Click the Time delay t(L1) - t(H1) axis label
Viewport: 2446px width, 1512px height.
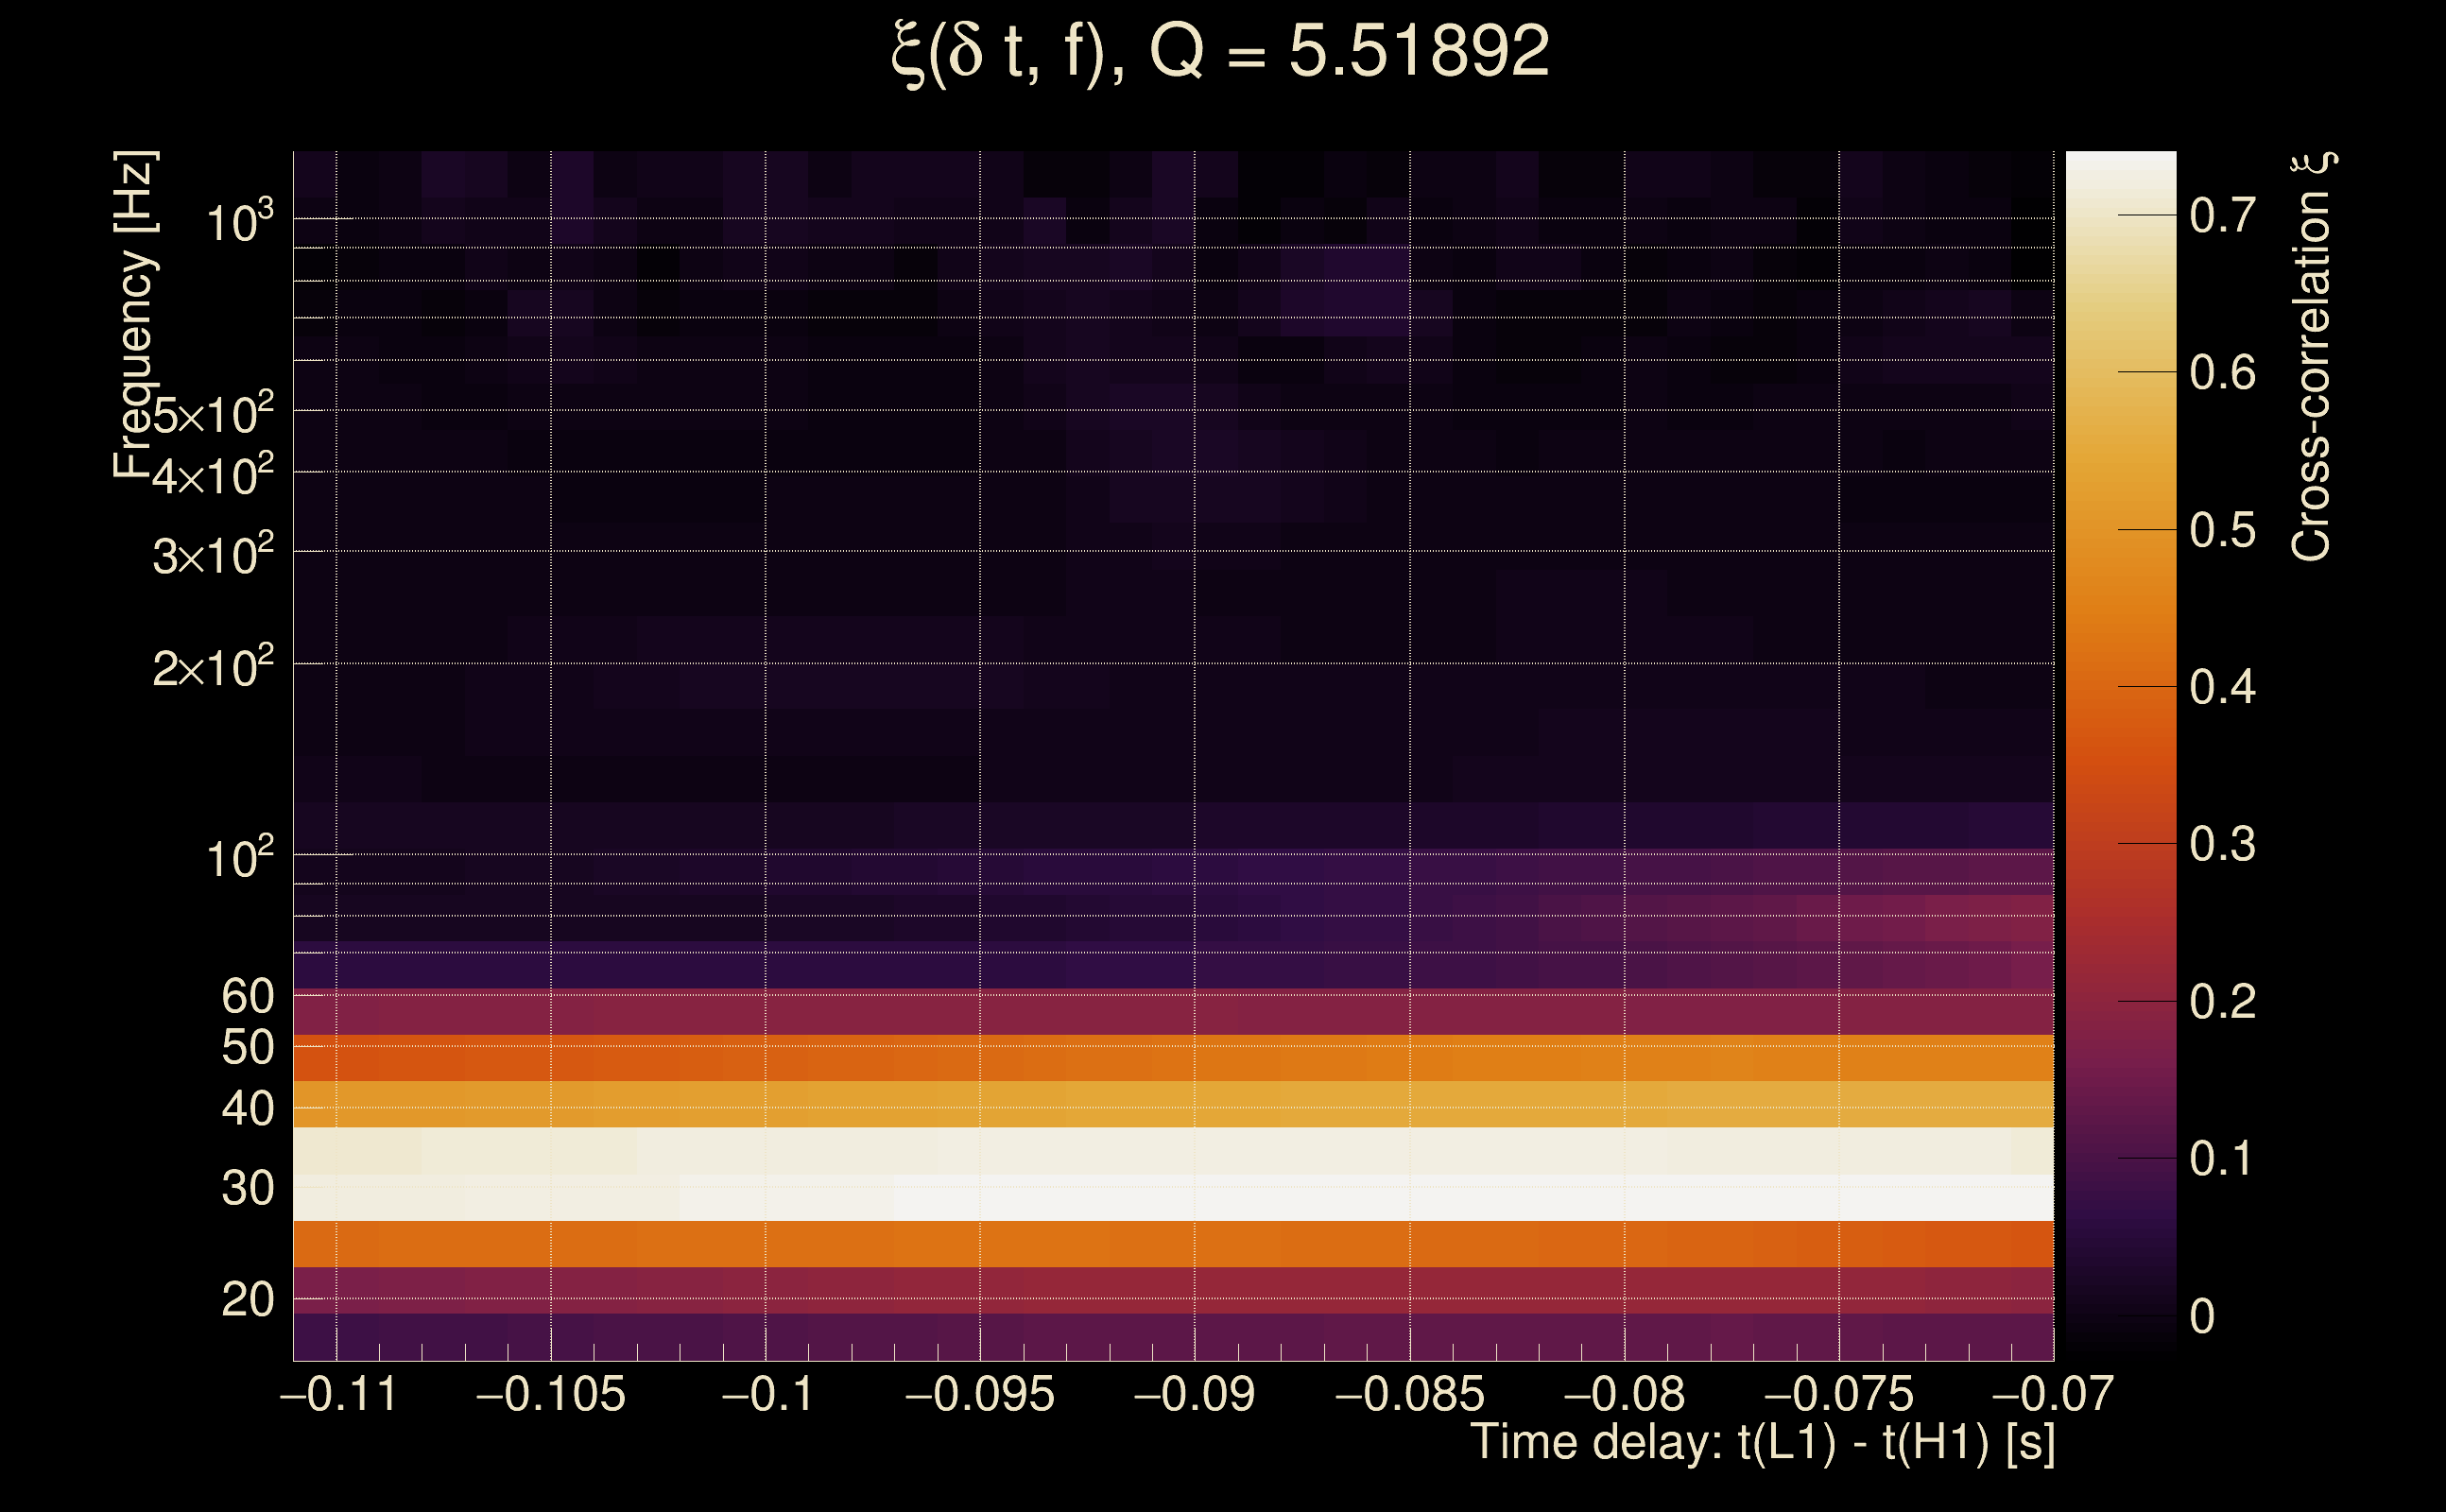pos(1762,1443)
